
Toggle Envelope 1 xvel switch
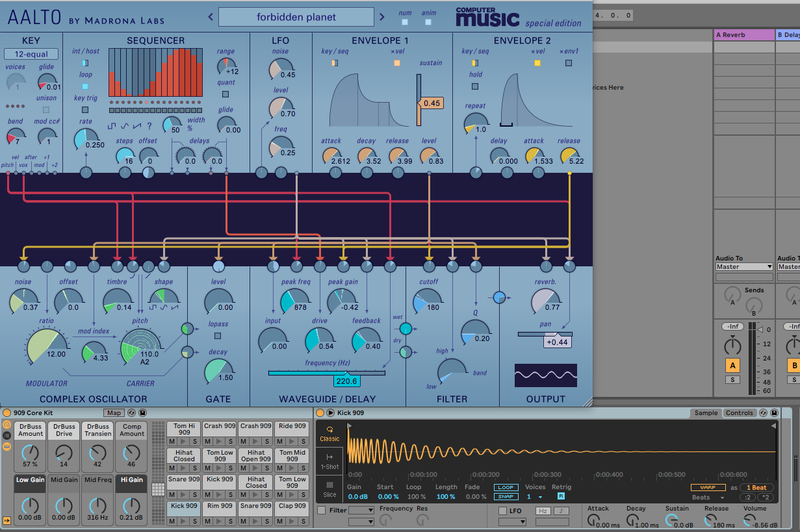(x=397, y=63)
